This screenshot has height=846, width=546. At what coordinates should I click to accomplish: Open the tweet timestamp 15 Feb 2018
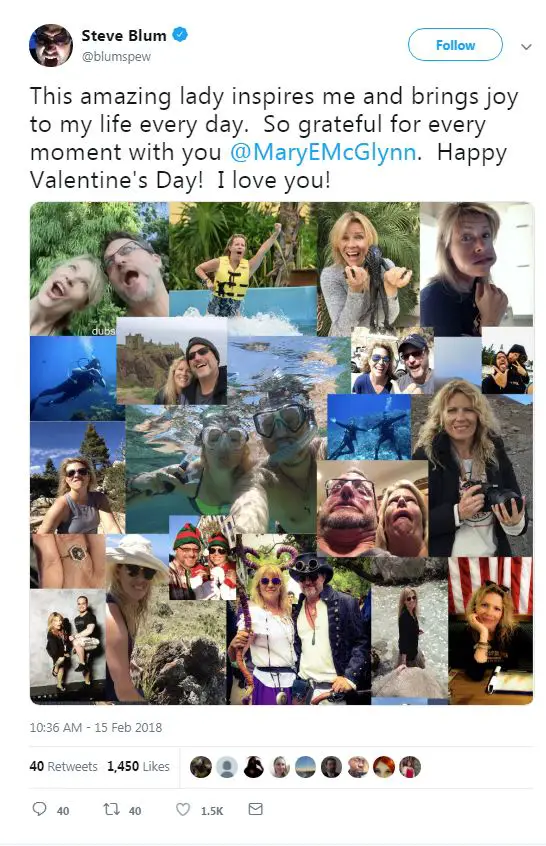coord(95,727)
